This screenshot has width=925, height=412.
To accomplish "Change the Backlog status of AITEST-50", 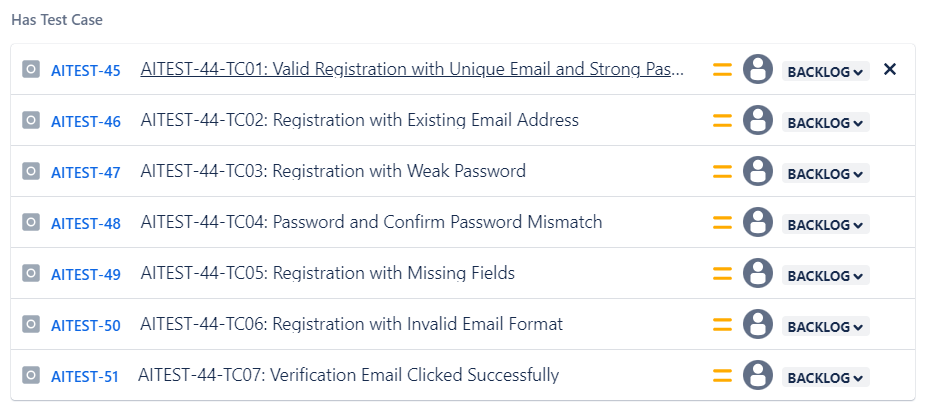I will tap(825, 327).
